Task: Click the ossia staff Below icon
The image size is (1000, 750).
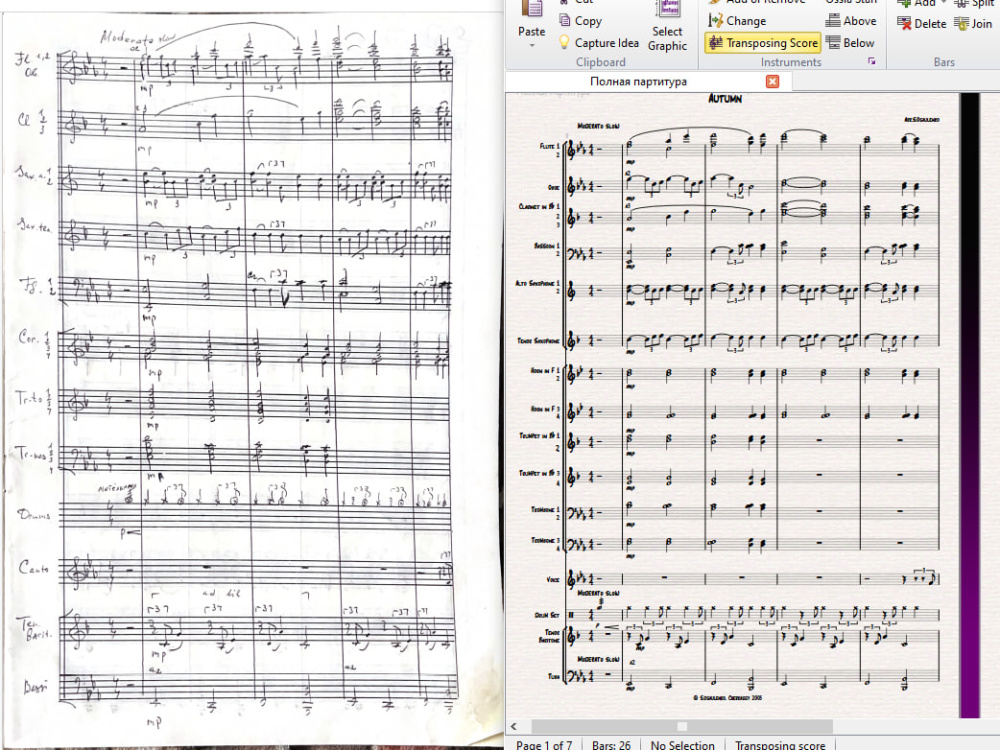Action: tap(832, 43)
